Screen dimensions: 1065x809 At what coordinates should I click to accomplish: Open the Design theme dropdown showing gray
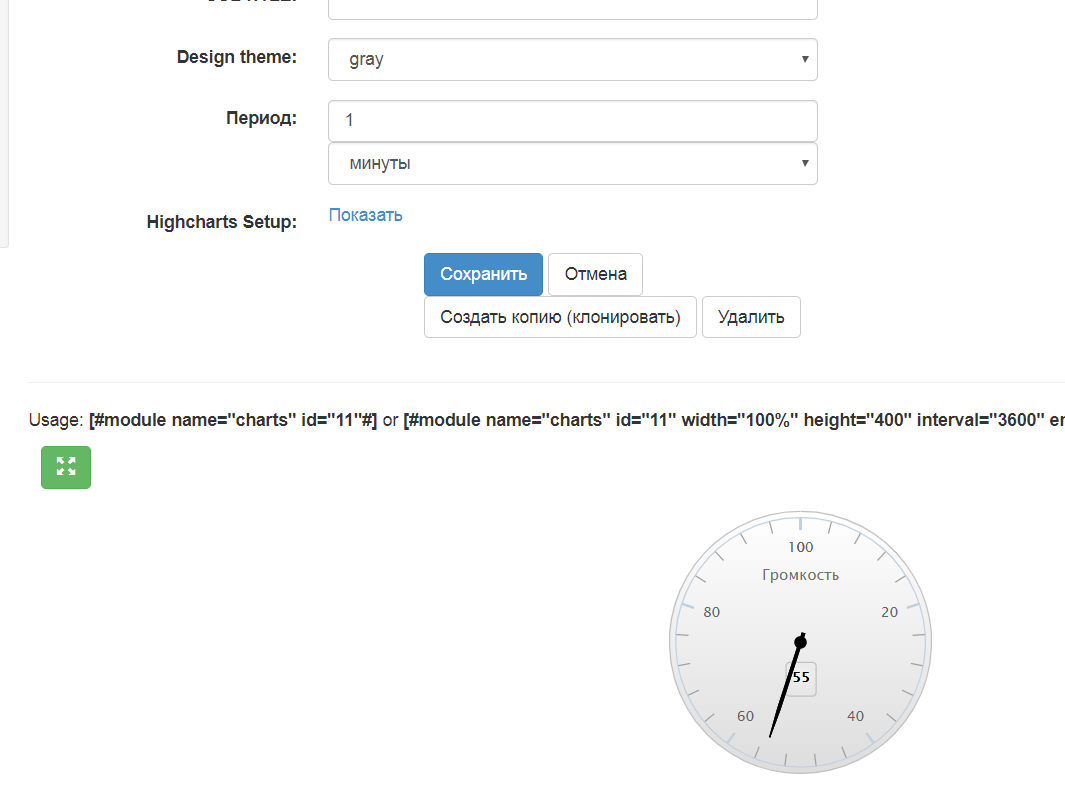573,60
